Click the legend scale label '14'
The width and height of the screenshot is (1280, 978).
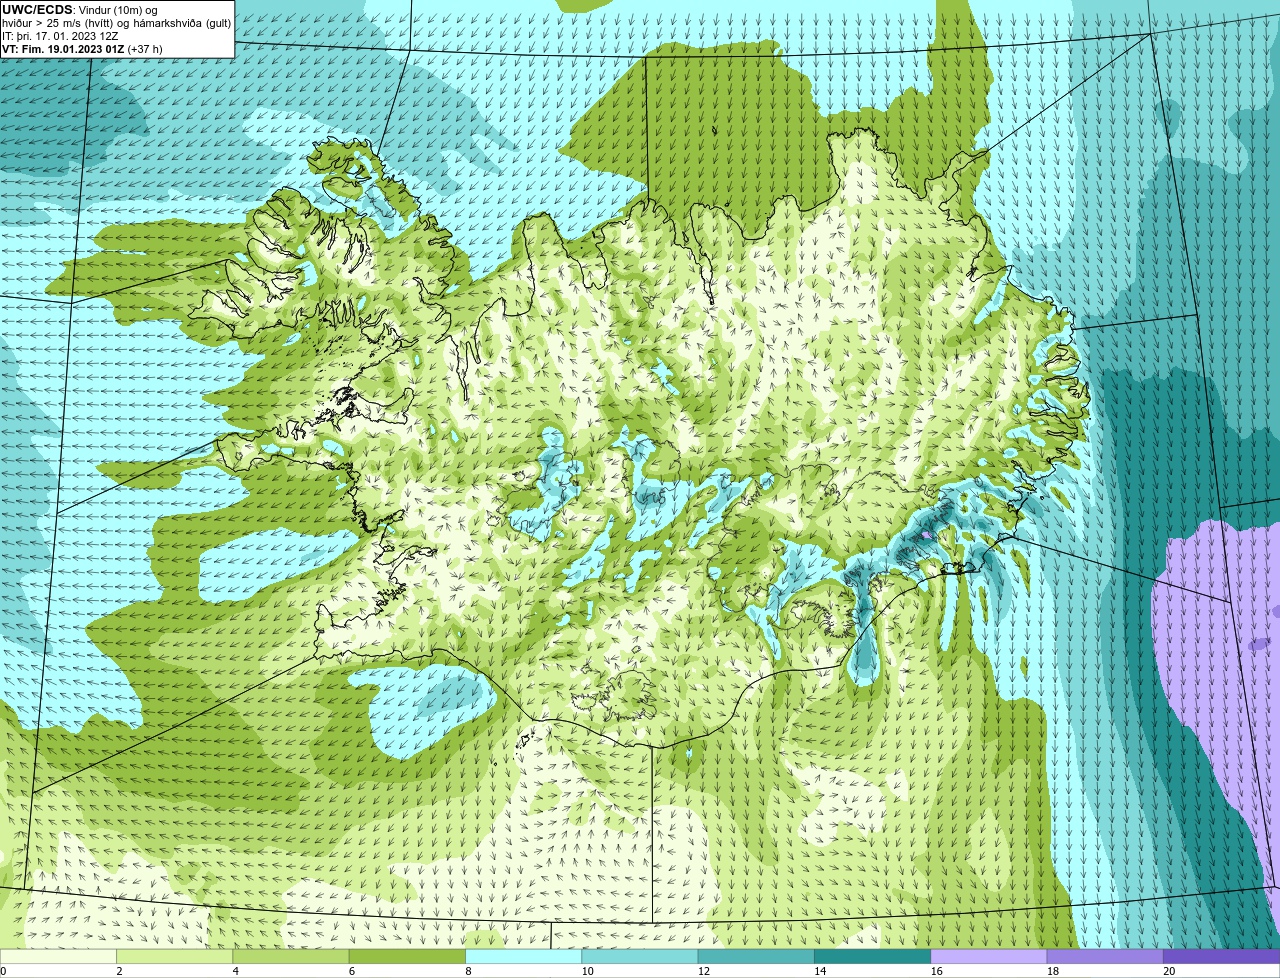[820, 971]
